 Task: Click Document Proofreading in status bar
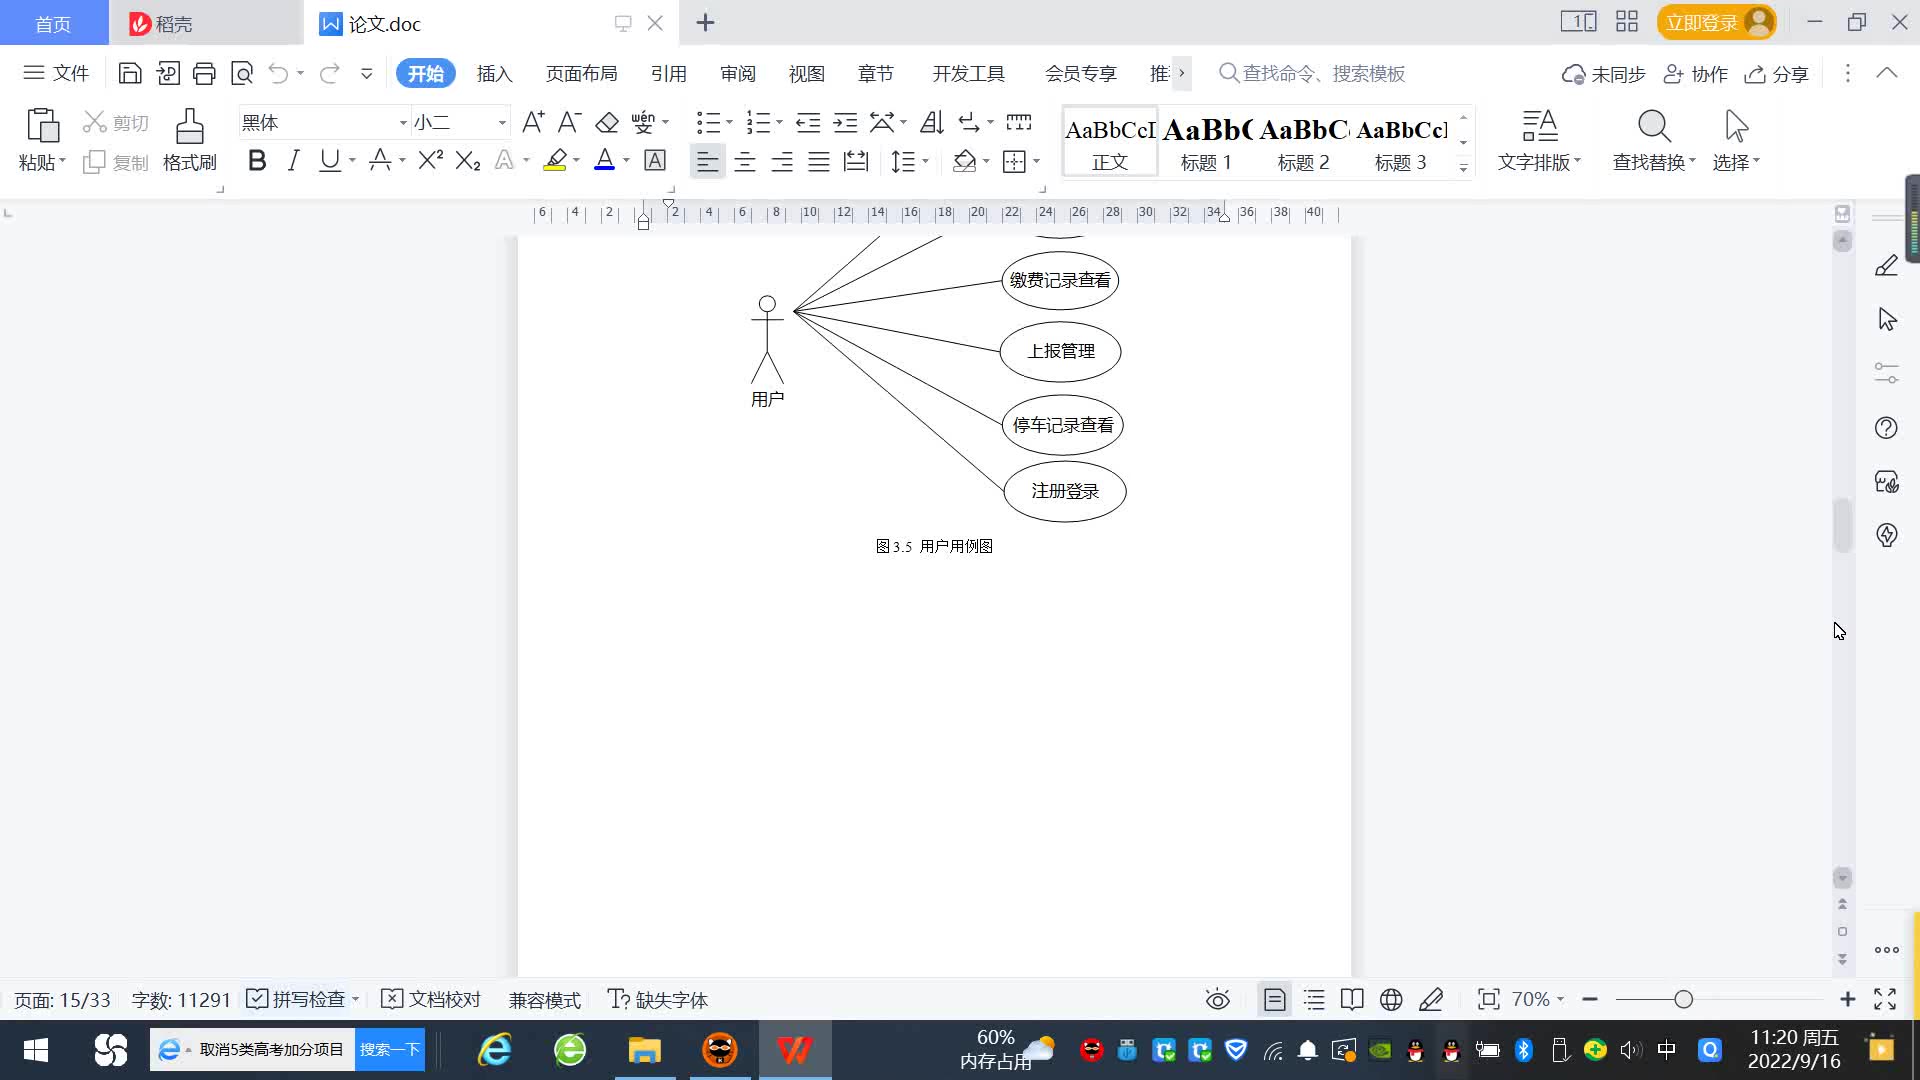tap(432, 999)
